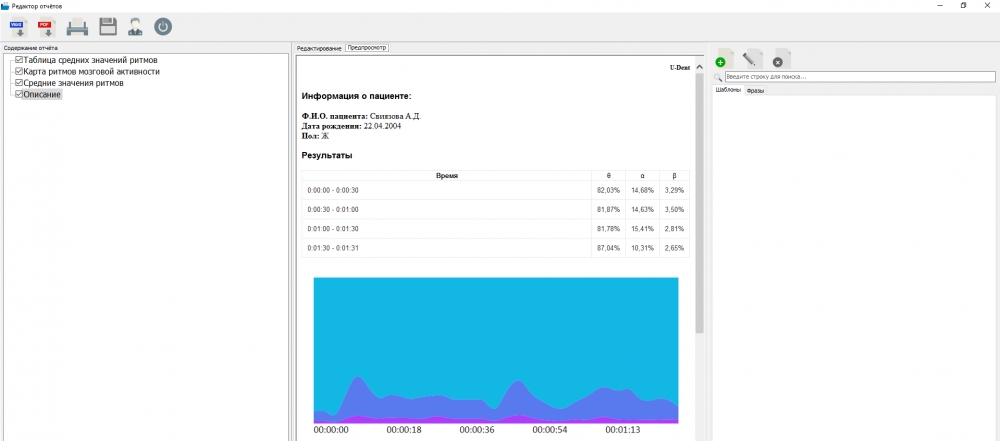The width and height of the screenshot is (1000, 441).
Task: Open the 'Фразы' tab
Action: click(x=755, y=91)
